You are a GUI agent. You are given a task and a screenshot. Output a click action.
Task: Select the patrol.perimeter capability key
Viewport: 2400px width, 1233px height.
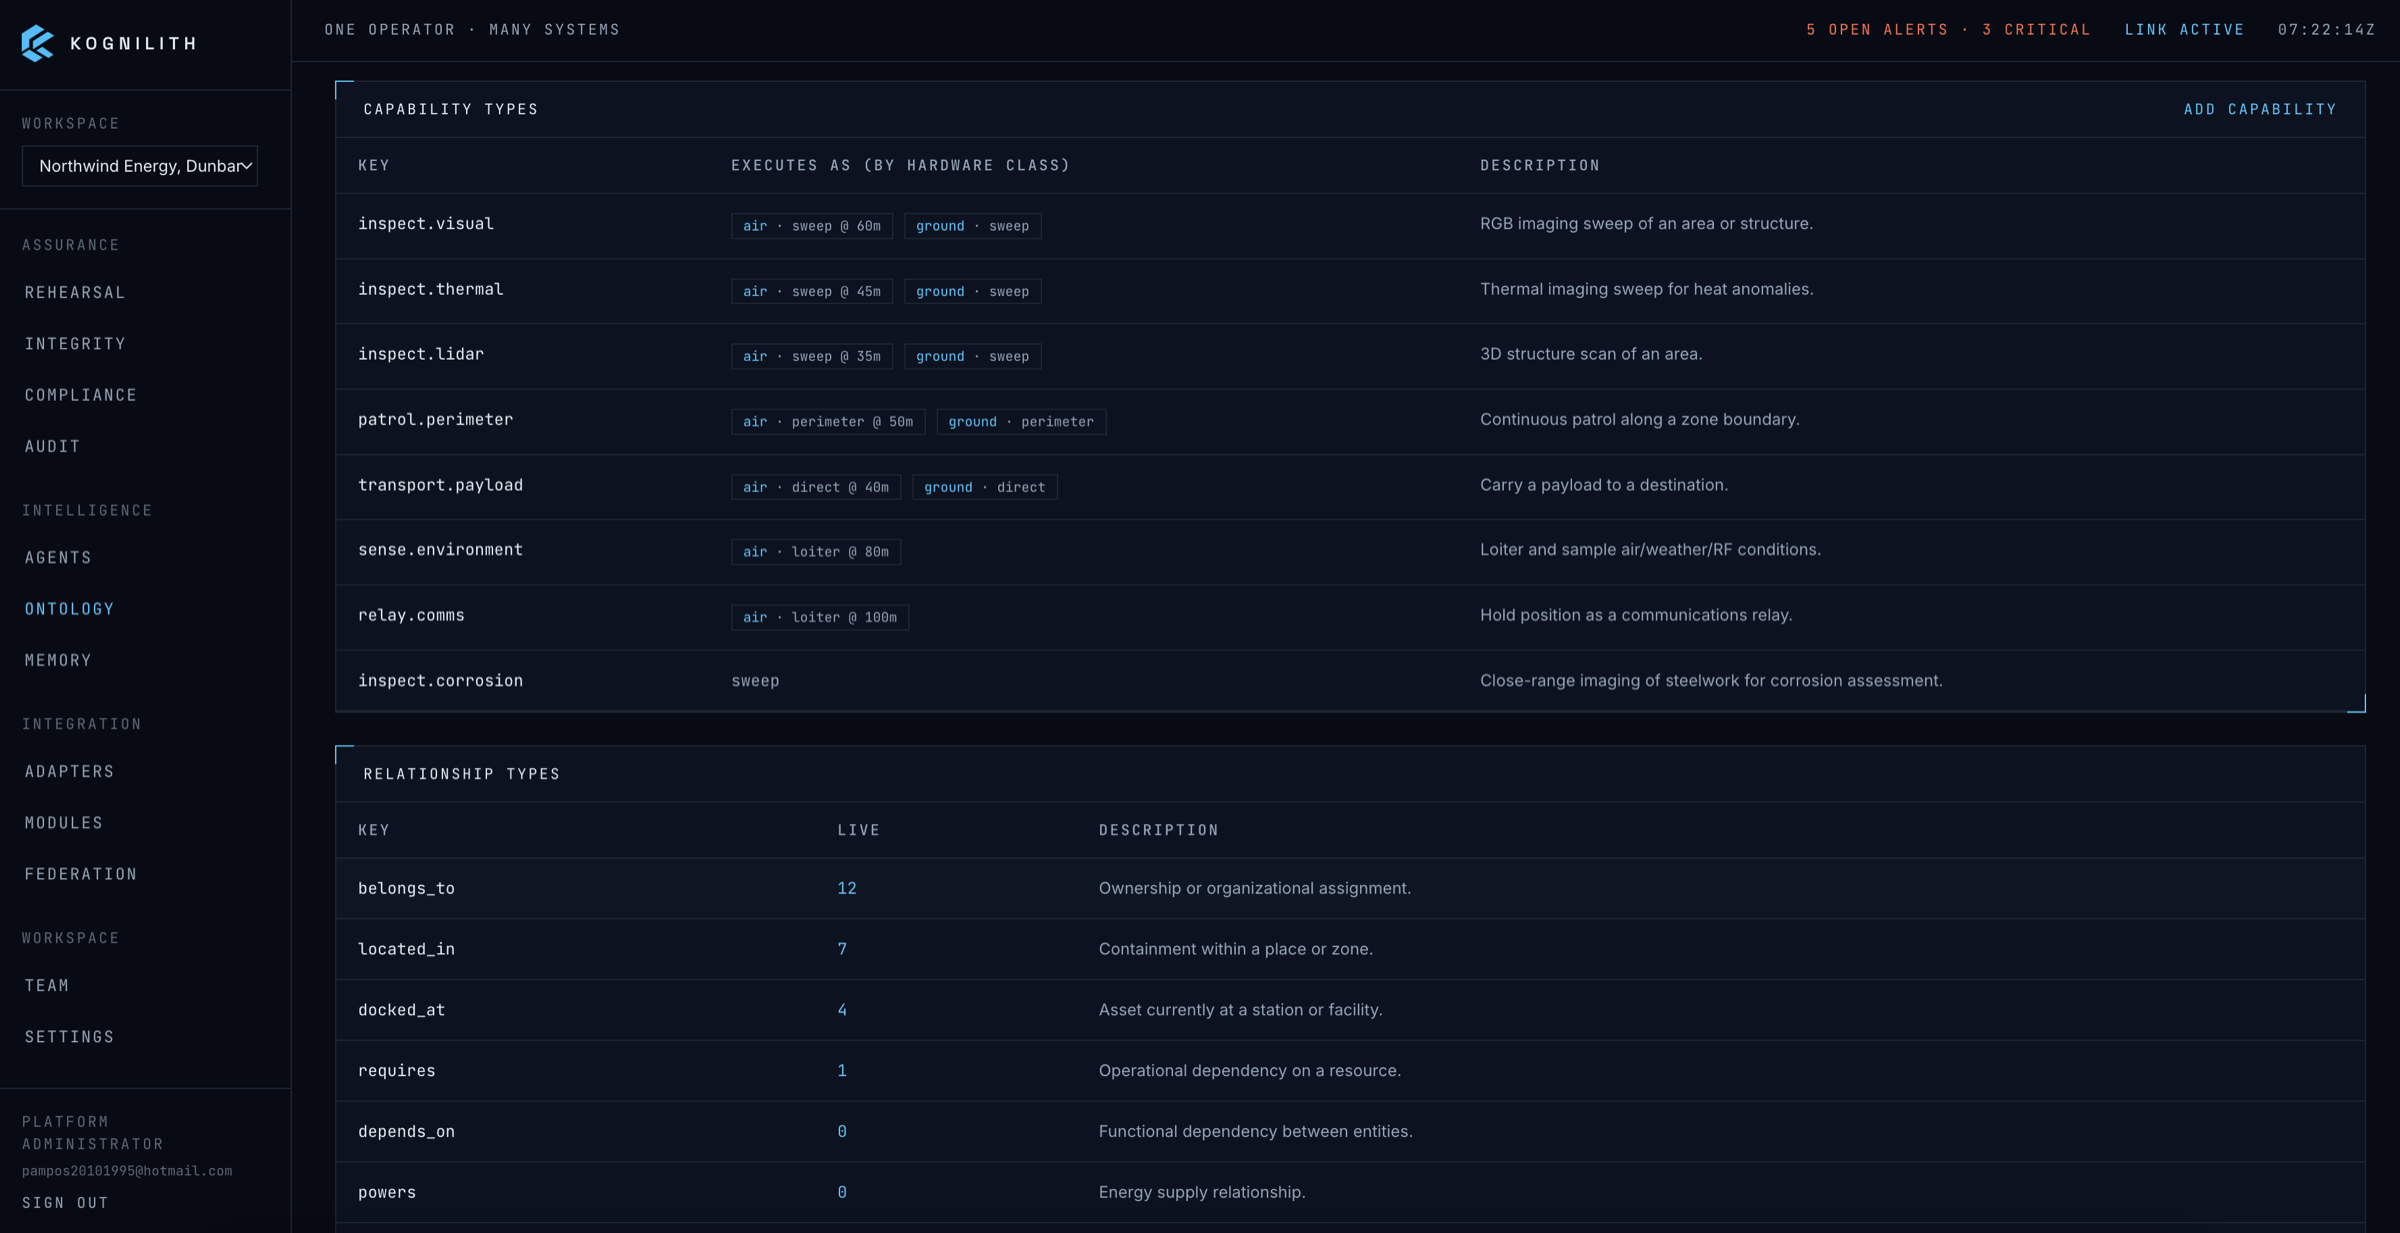435,419
